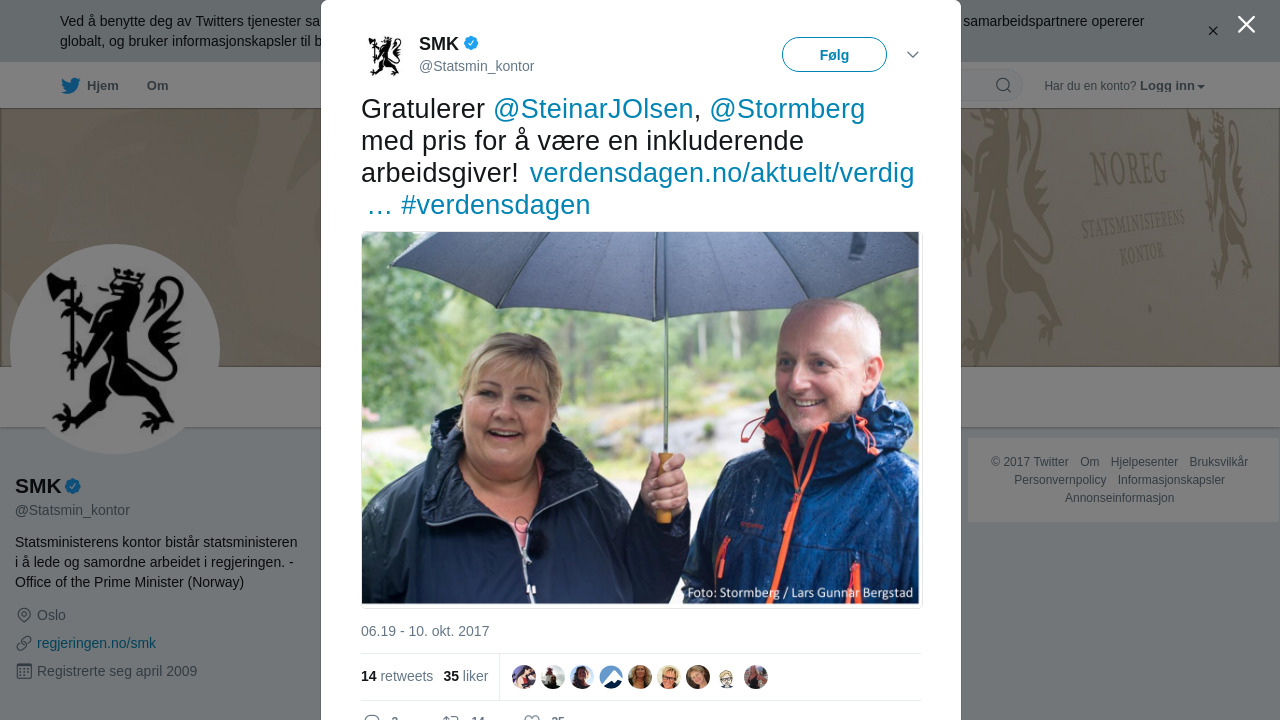
Task: Click the first liker avatar
Action: 524,677
